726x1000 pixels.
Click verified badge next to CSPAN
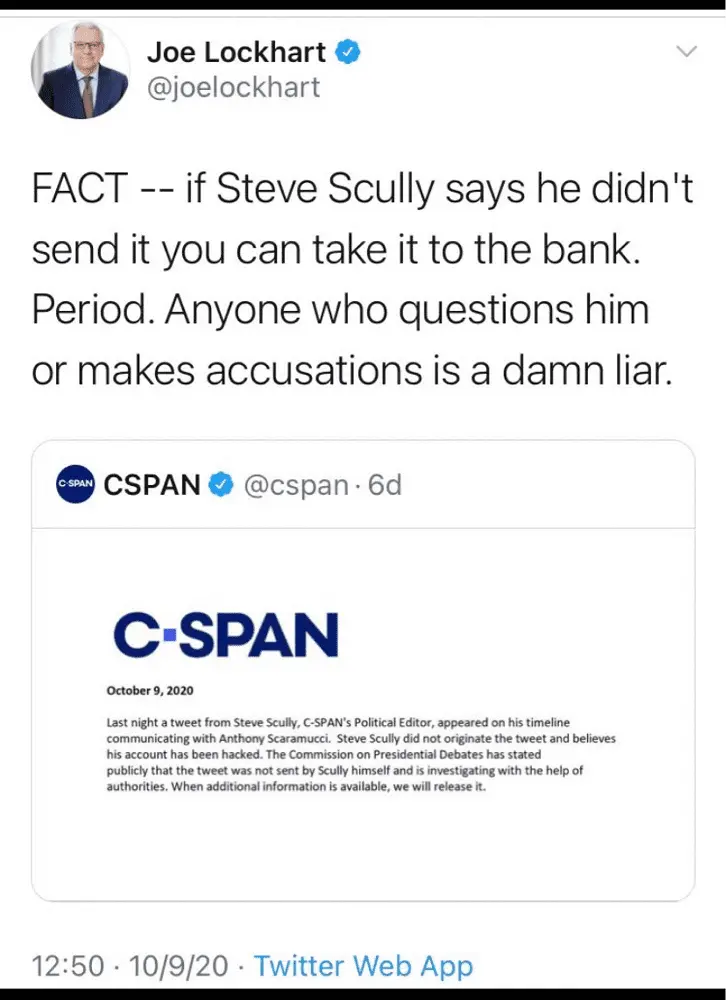pos(220,485)
